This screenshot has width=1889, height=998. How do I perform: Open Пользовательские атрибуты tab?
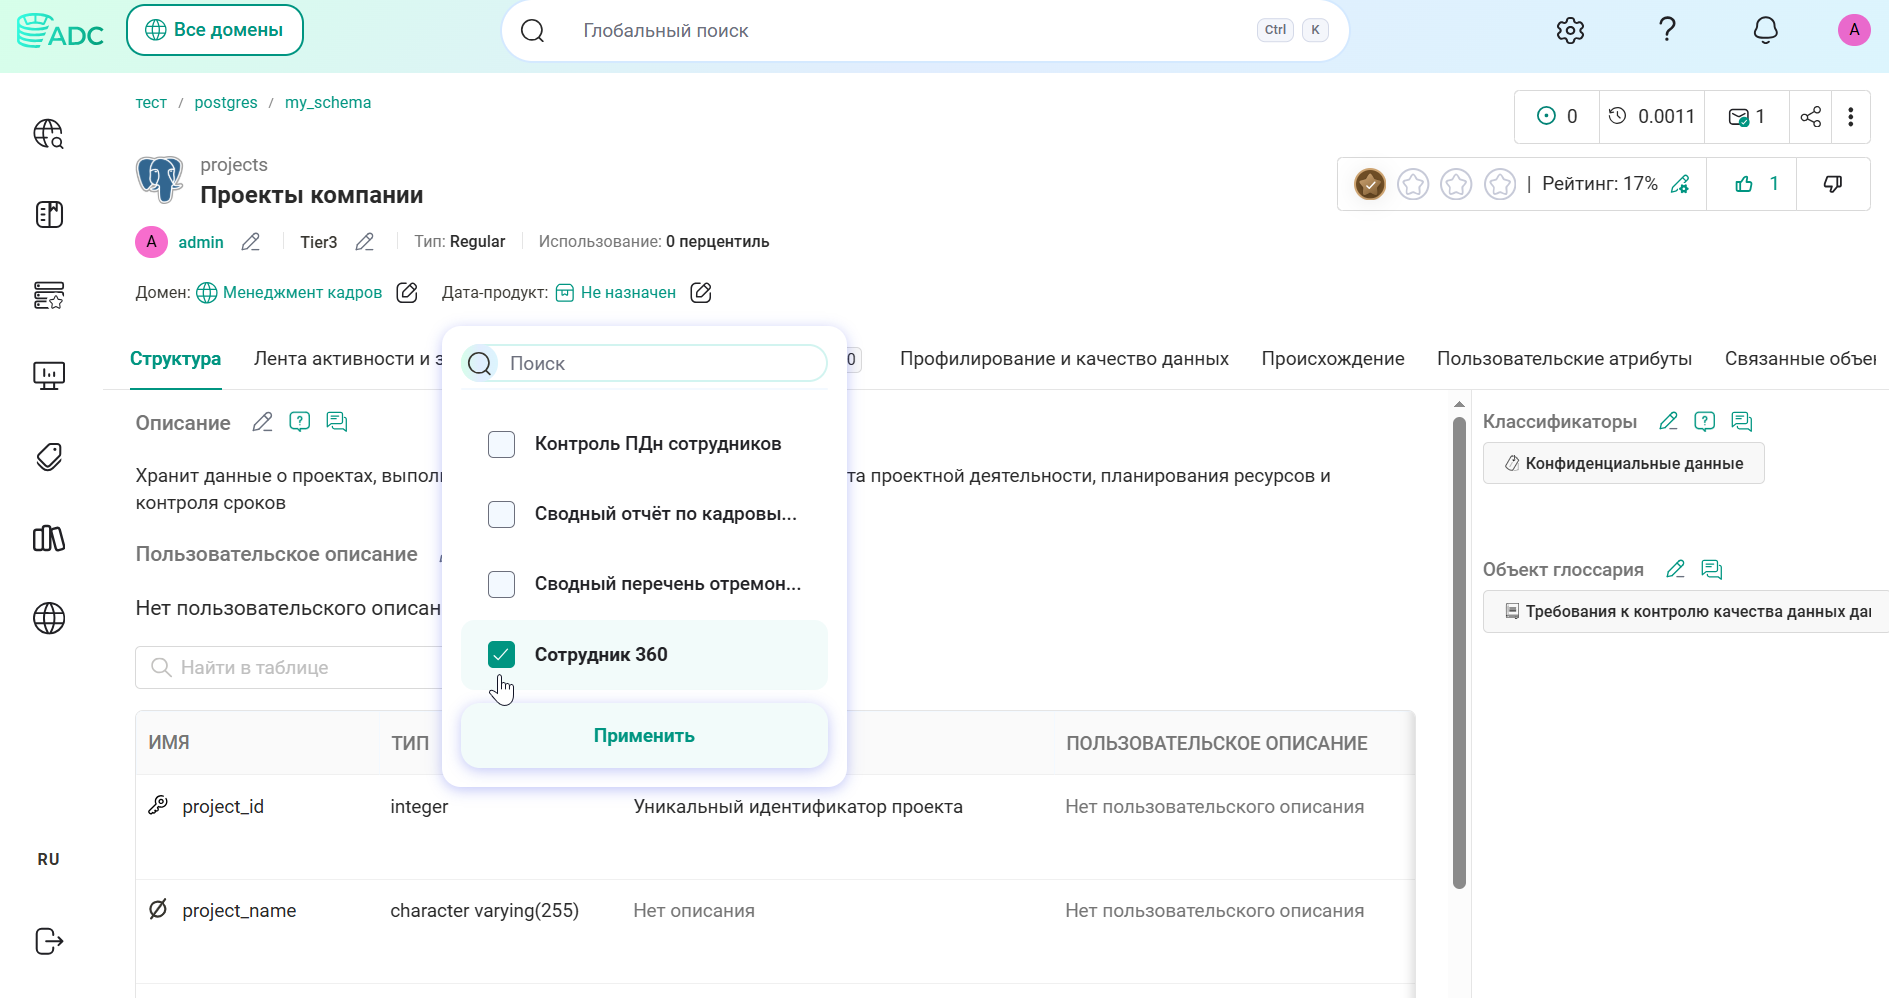(1564, 359)
